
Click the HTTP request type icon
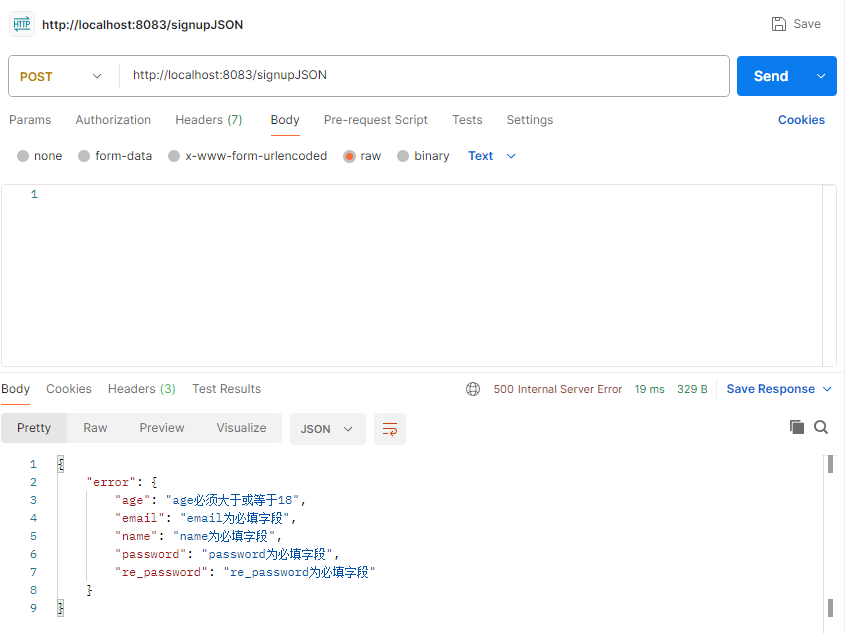[21, 24]
